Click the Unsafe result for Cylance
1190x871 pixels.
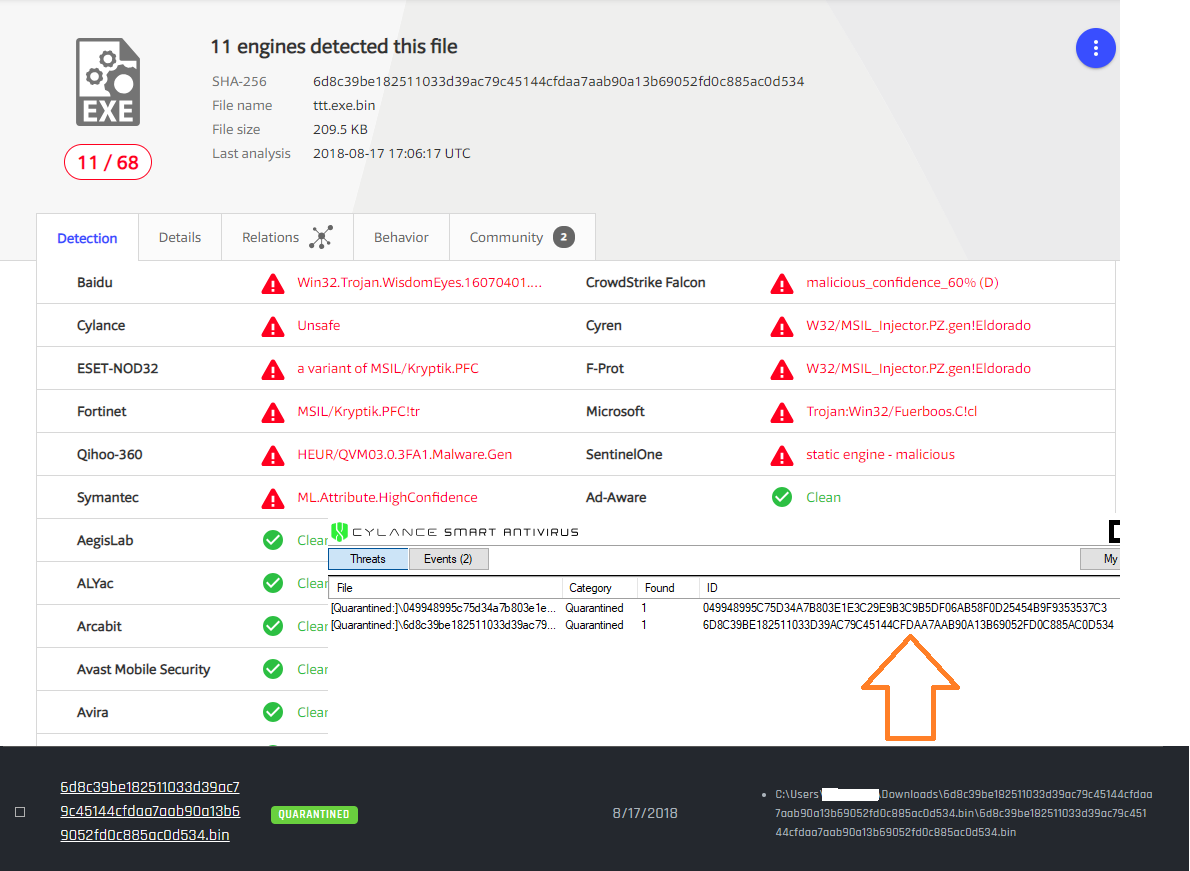coord(319,325)
